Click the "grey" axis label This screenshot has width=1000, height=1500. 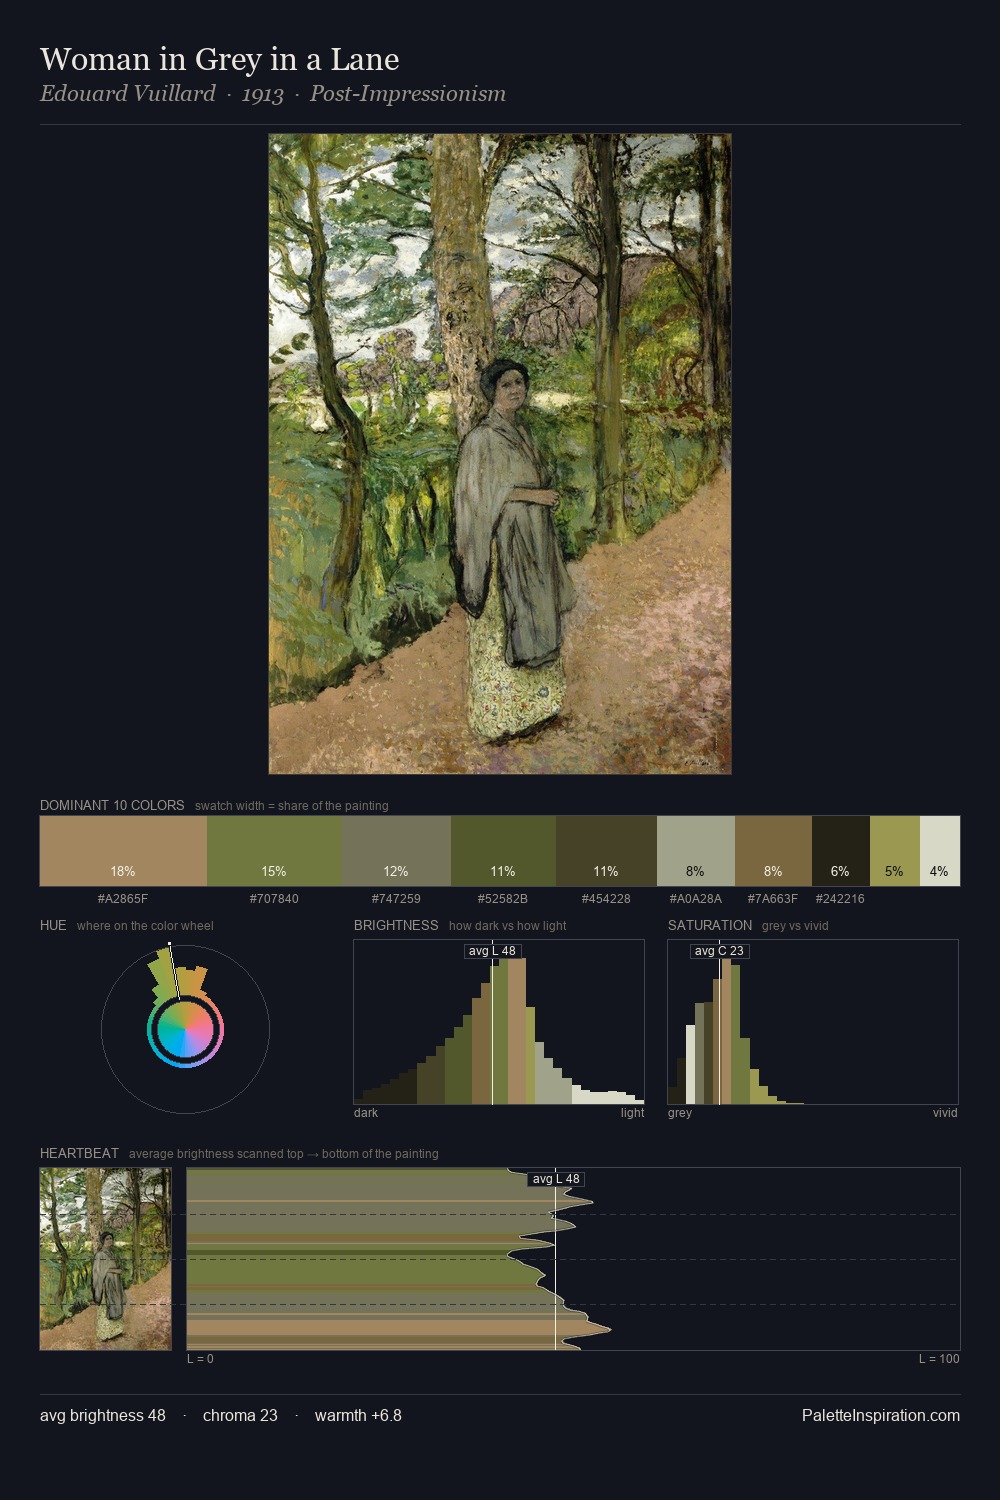tap(680, 1113)
